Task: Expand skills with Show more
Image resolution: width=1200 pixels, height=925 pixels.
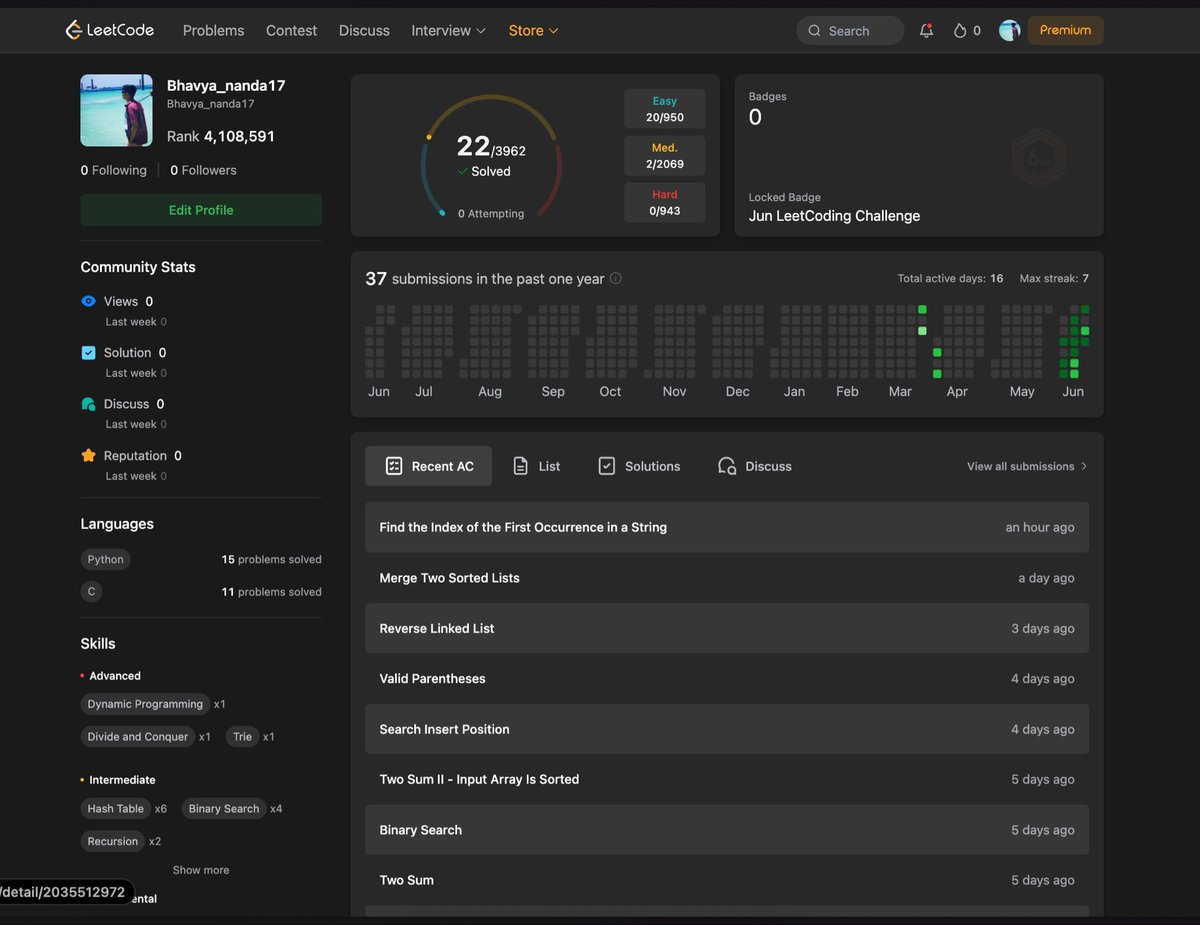Action: click(x=201, y=870)
